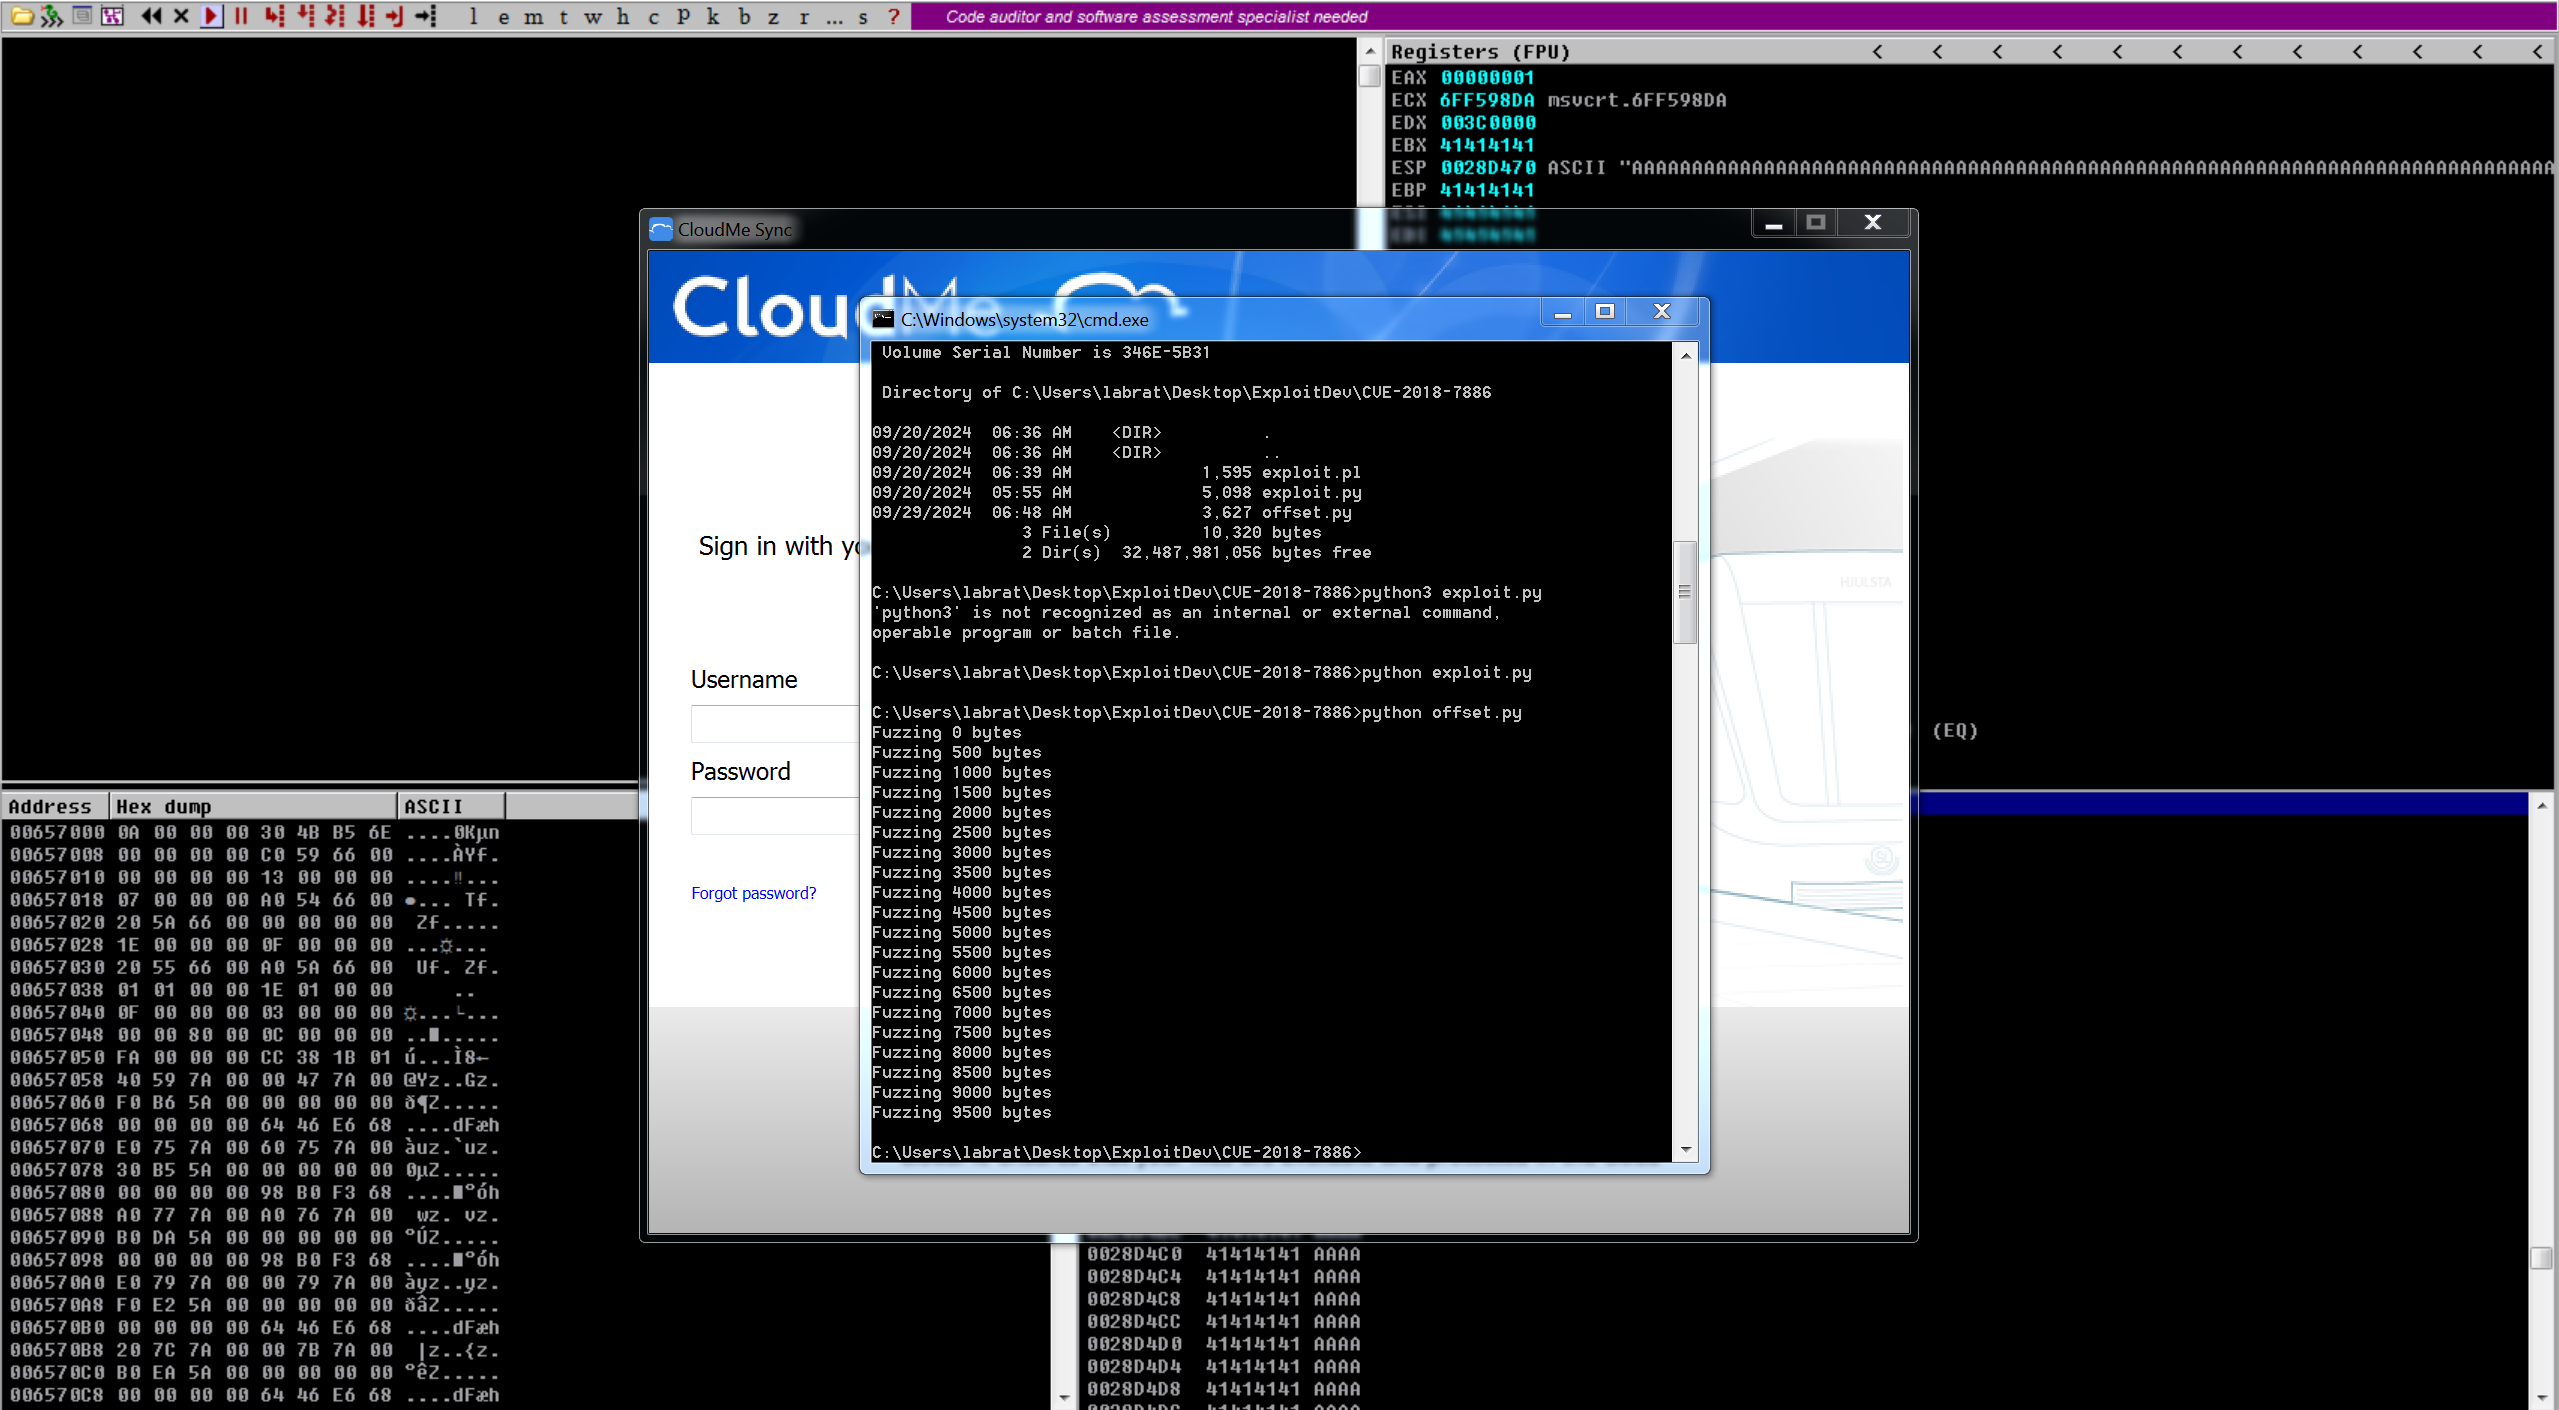The height and width of the screenshot is (1410, 2559).
Task: Click the red question mark help icon
Action: coord(894,17)
